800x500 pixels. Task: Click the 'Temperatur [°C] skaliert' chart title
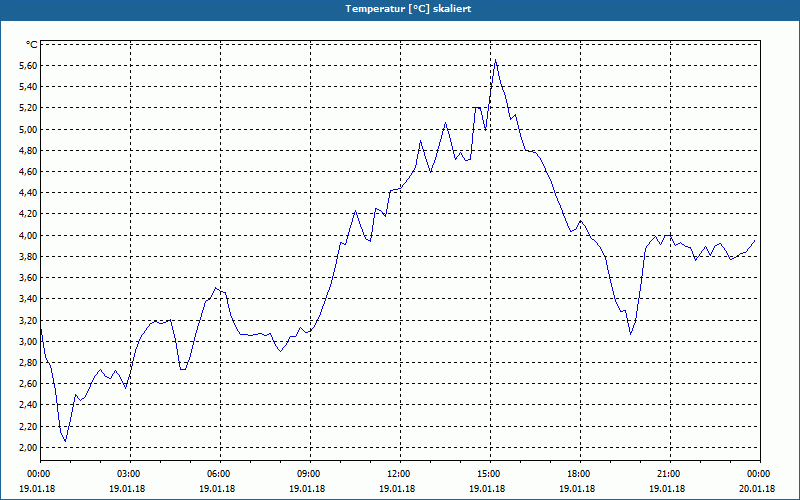[408, 9]
